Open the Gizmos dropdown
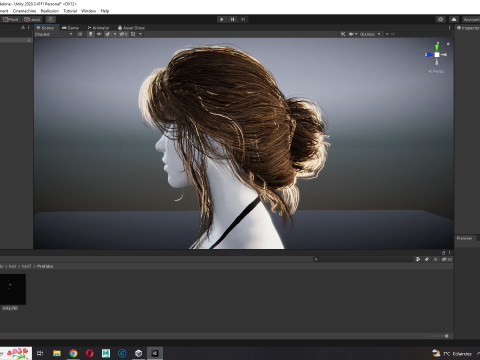The height and width of the screenshot is (360, 480). tap(370, 34)
